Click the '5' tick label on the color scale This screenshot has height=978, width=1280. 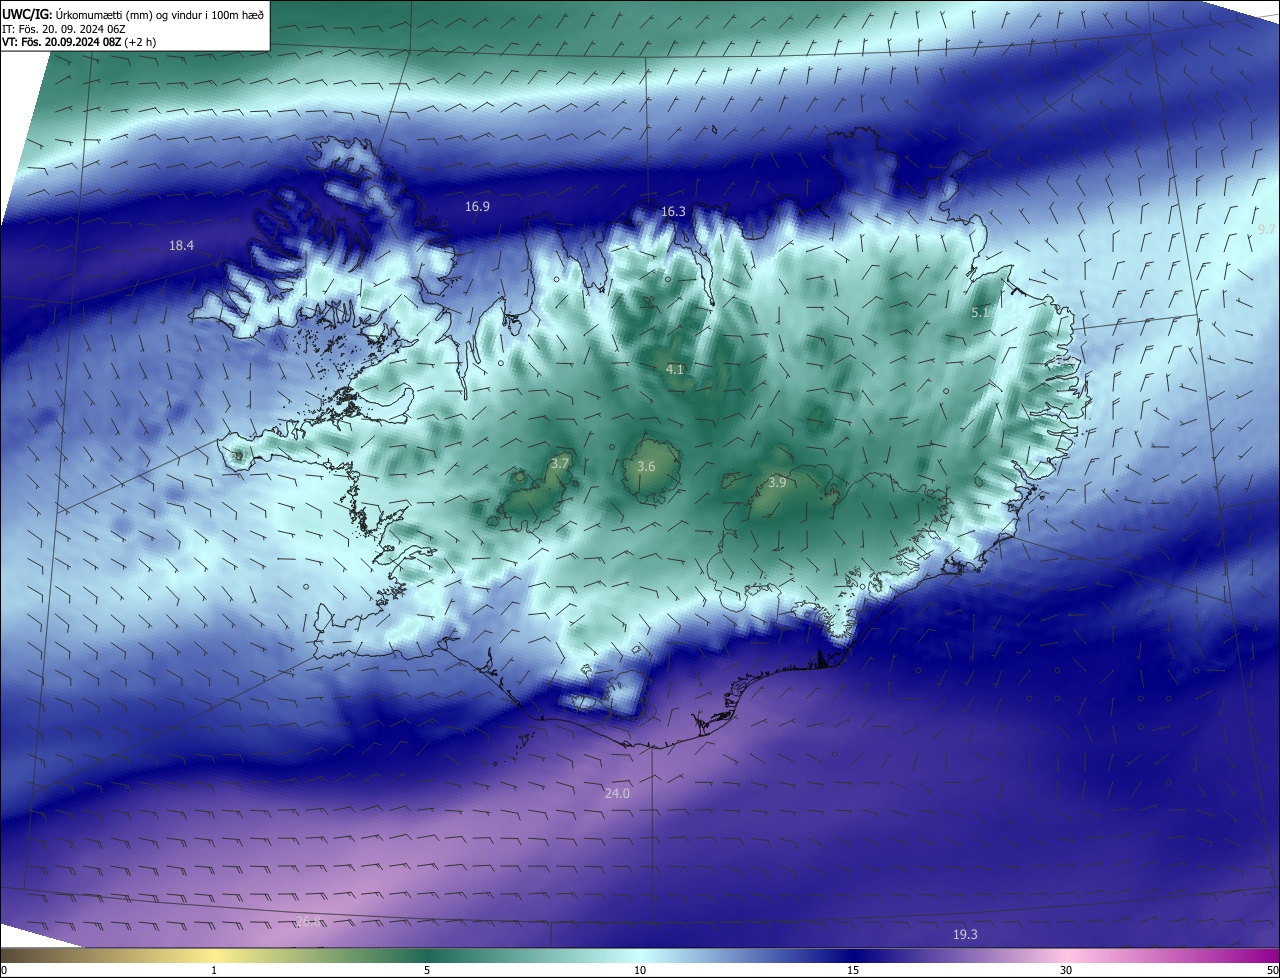tap(427, 970)
